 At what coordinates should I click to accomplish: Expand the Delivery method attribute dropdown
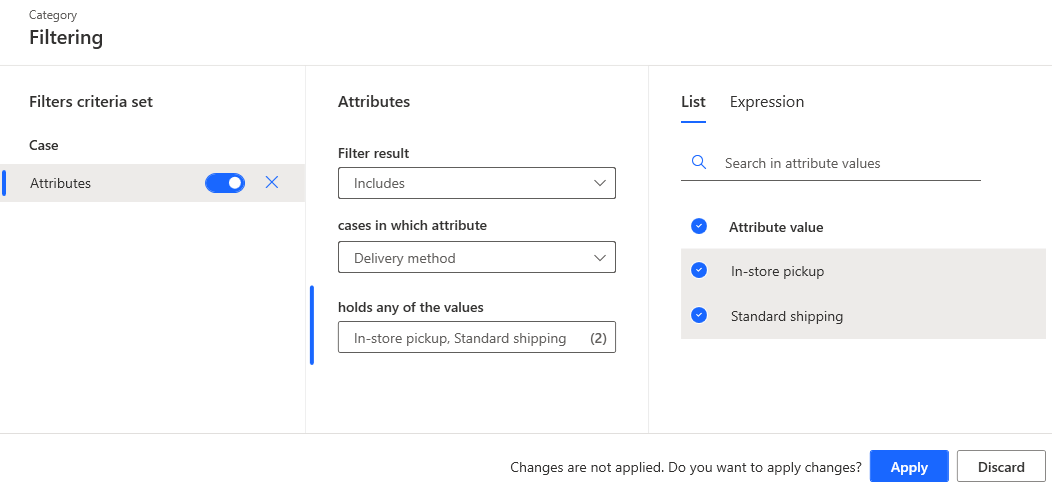(x=476, y=258)
